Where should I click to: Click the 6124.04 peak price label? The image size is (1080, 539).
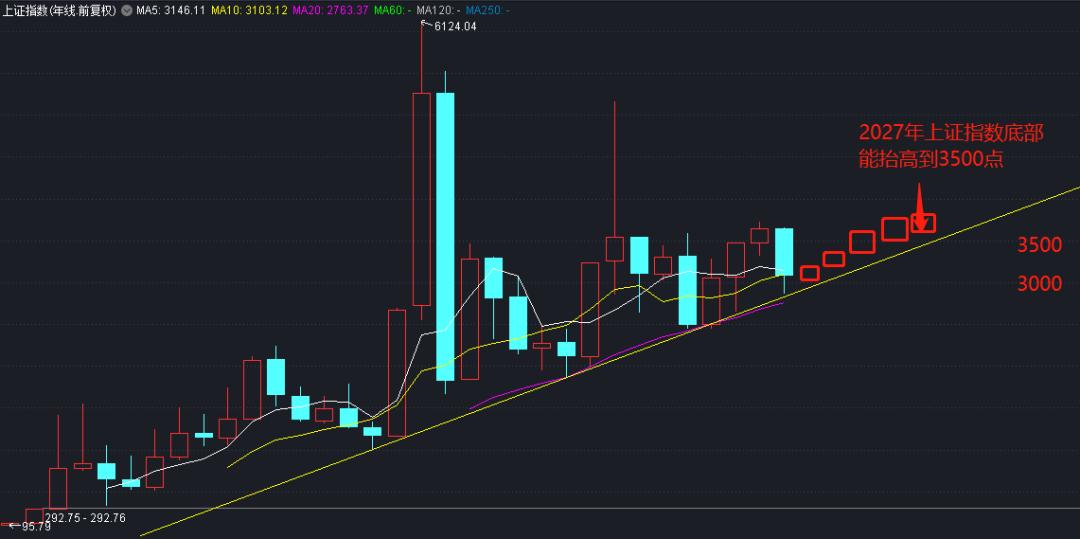pyautogui.click(x=455, y=26)
